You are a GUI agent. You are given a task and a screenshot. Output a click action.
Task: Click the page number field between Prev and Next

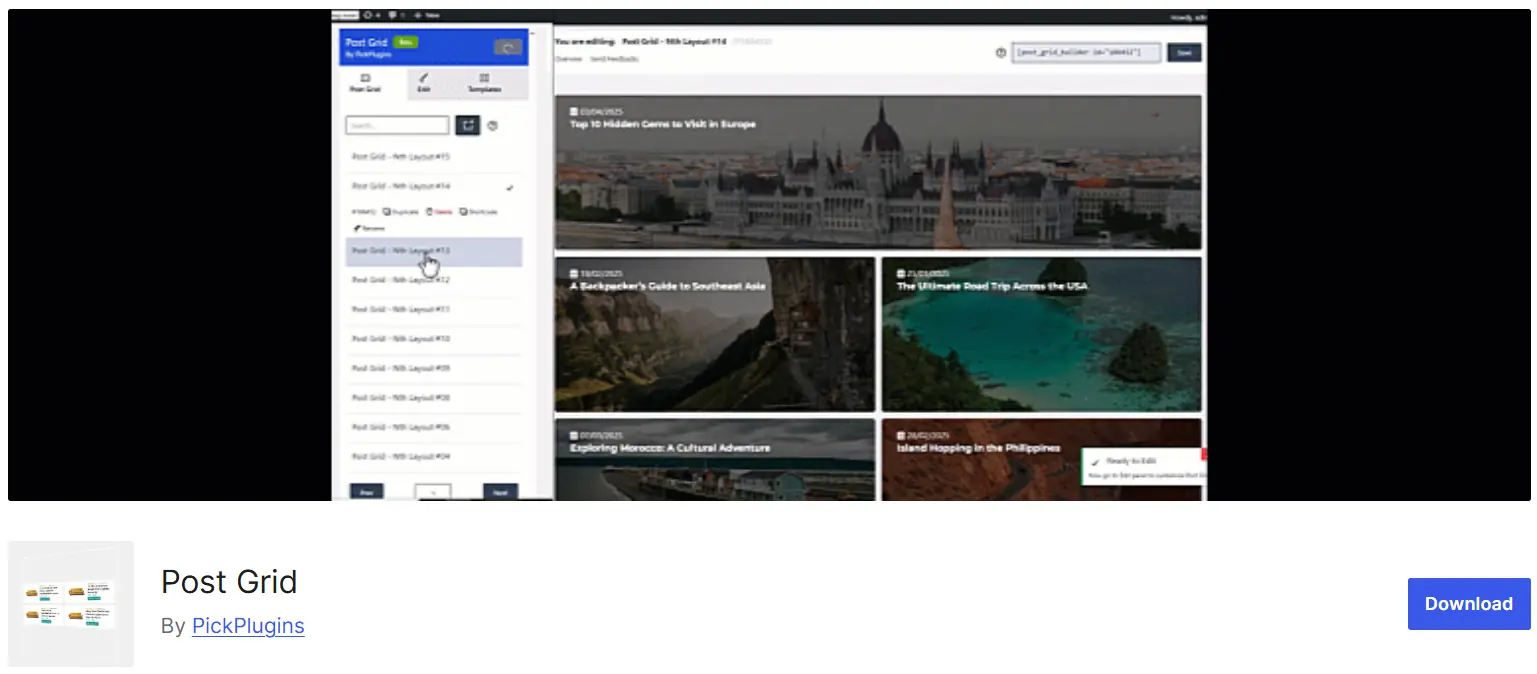tap(433, 492)
